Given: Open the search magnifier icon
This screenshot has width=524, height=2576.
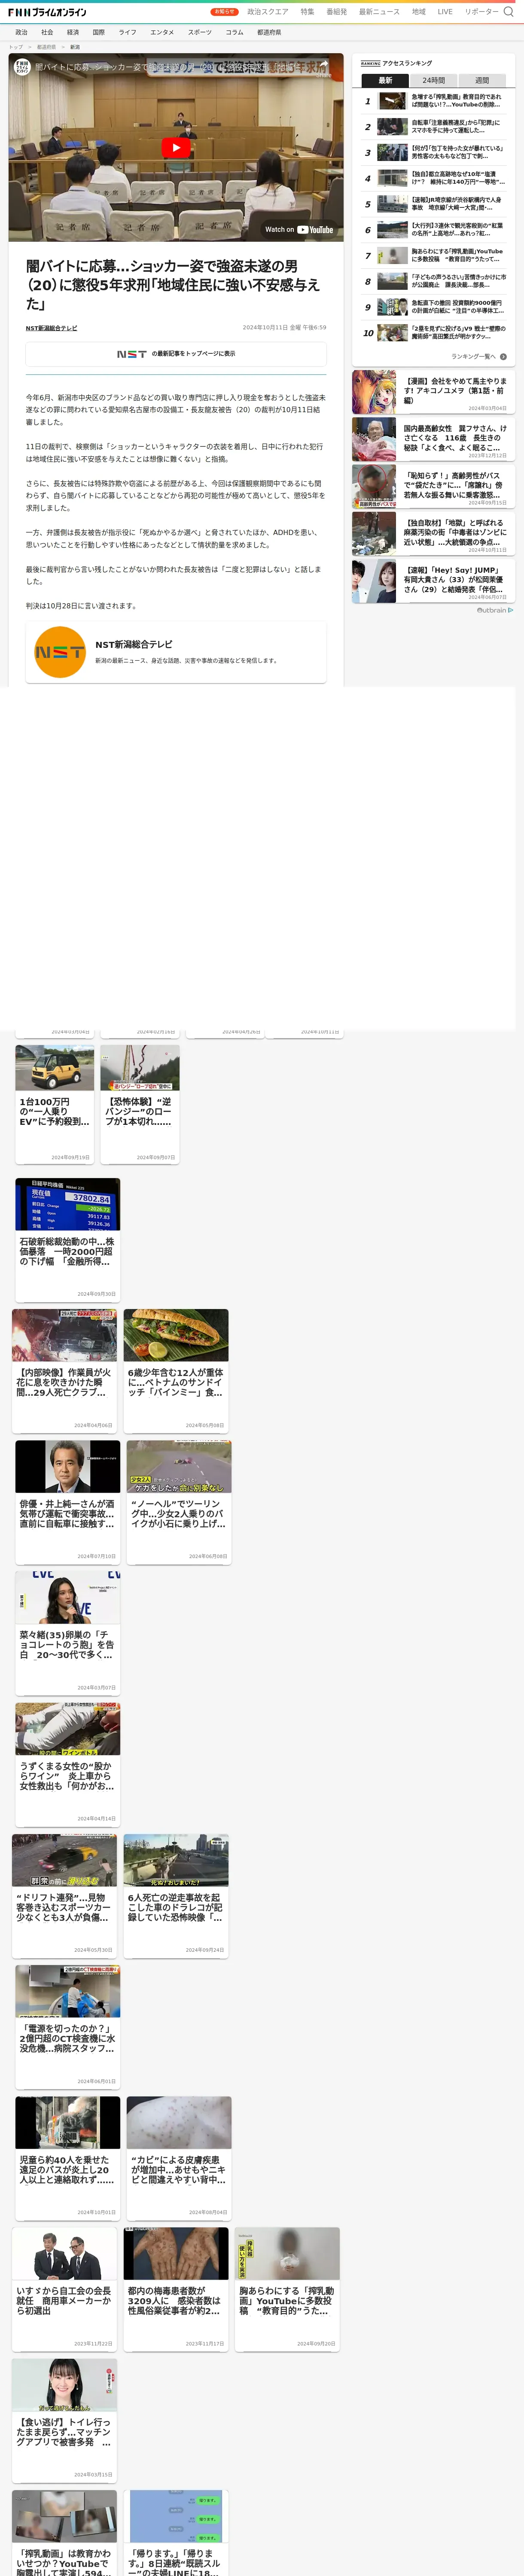Looking at the screenshot, I should [508, 12].
